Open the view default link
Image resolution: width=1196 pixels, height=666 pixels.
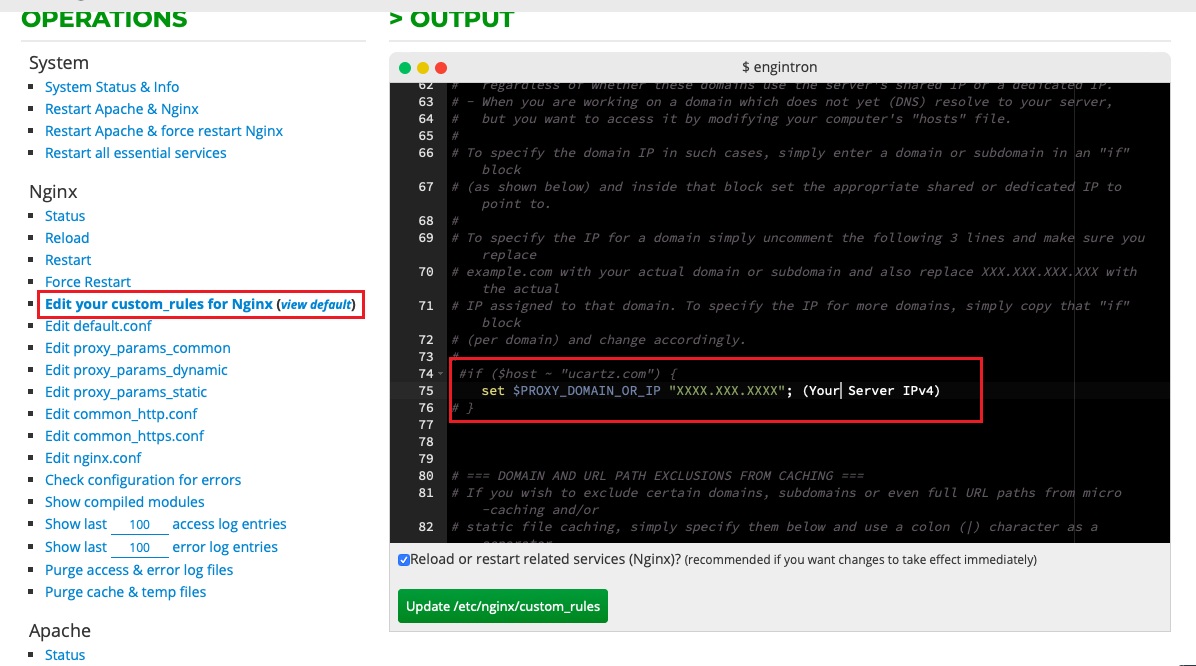(x=316, y=304)
